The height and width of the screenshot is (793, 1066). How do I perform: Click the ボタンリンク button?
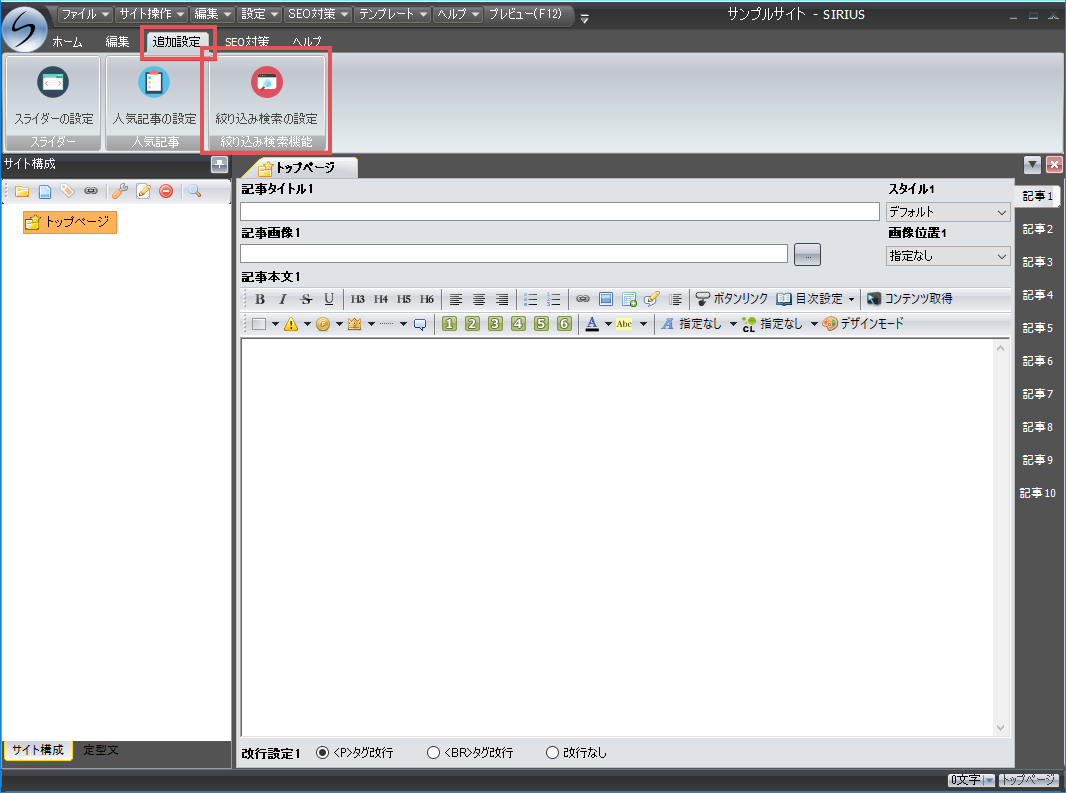click(x=732, y=299)
